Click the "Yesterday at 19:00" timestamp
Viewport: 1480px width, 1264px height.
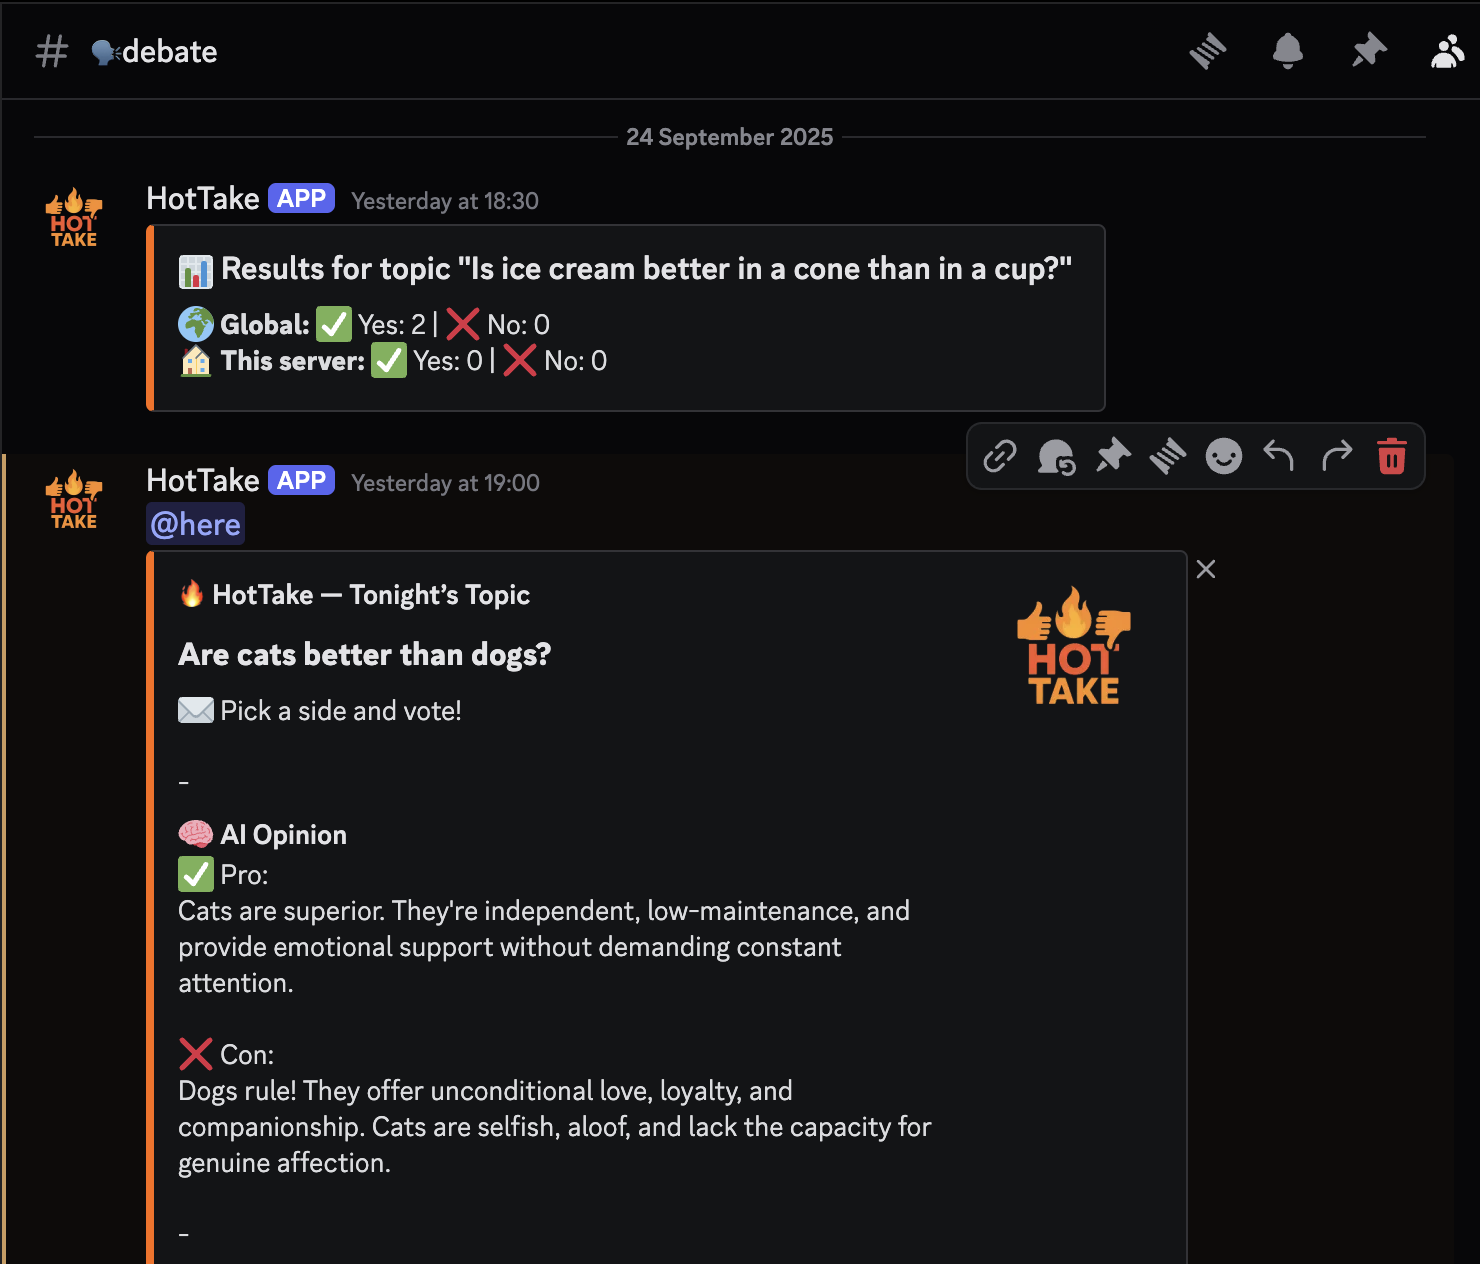point(446,483)
